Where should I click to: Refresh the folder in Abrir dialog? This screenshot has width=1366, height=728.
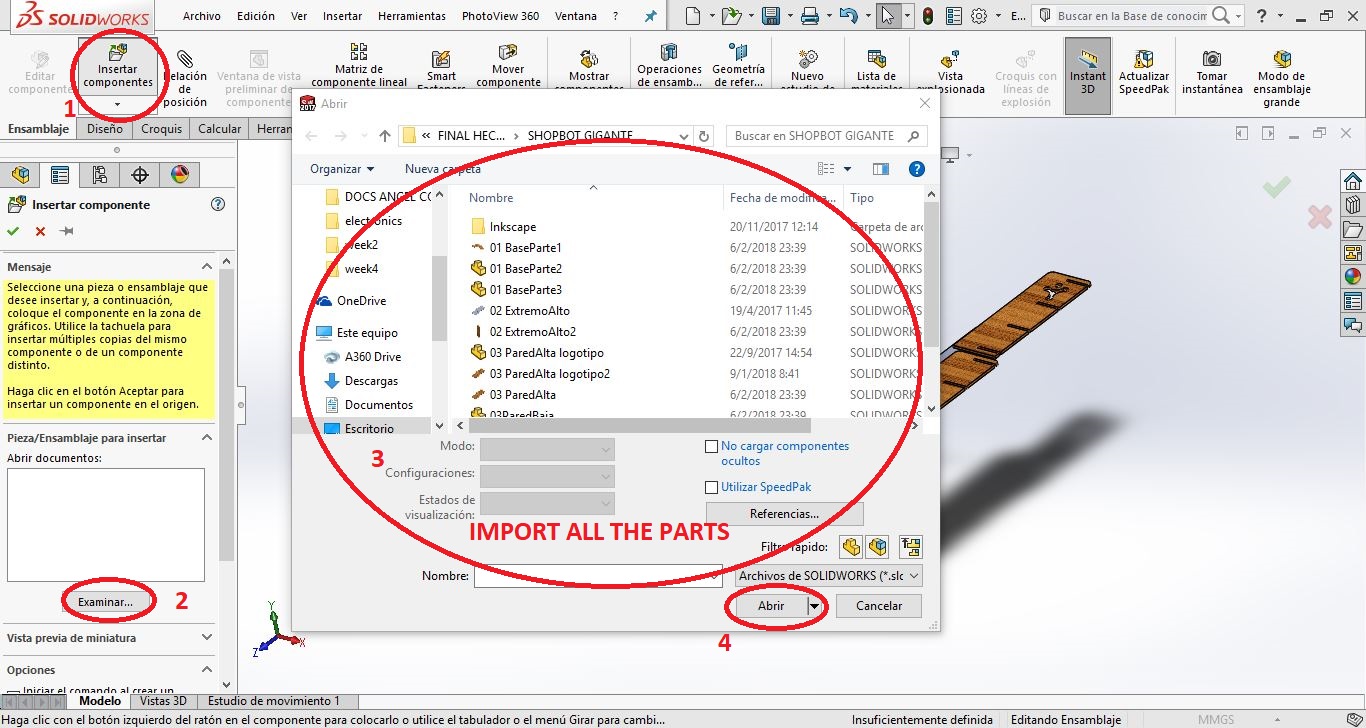(705, 136)
